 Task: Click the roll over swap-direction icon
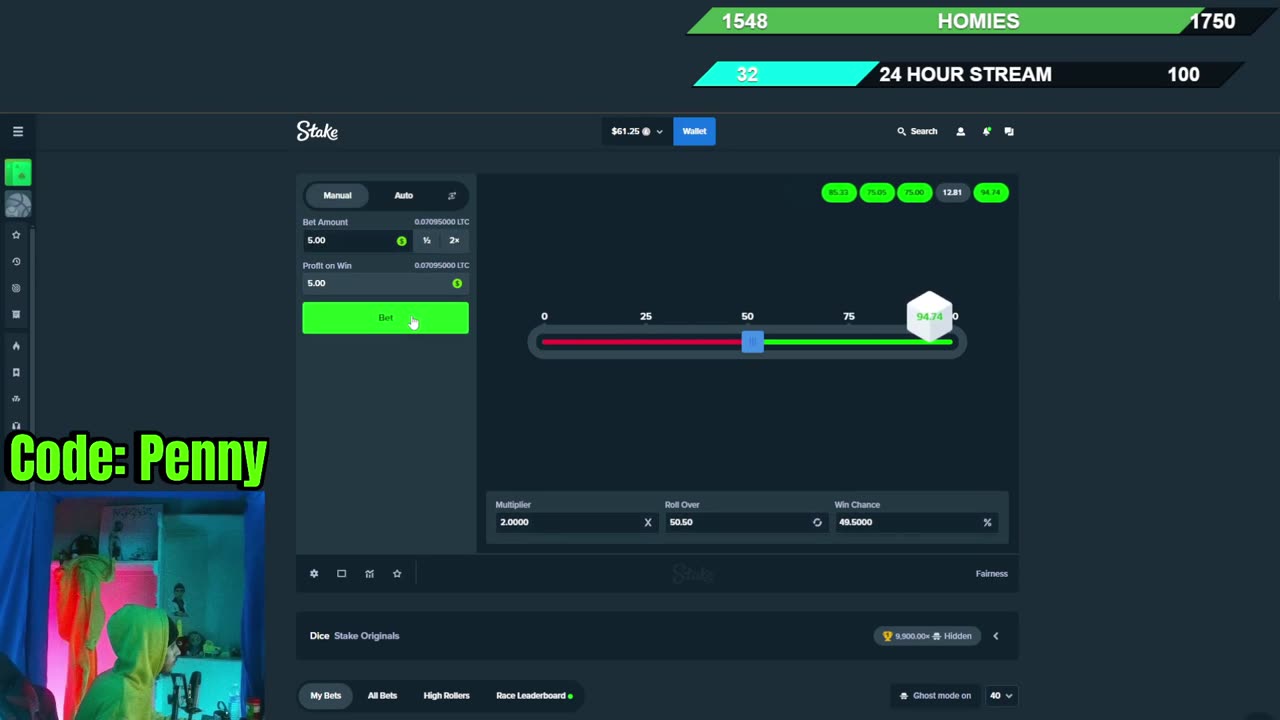(x=817, y=522)
